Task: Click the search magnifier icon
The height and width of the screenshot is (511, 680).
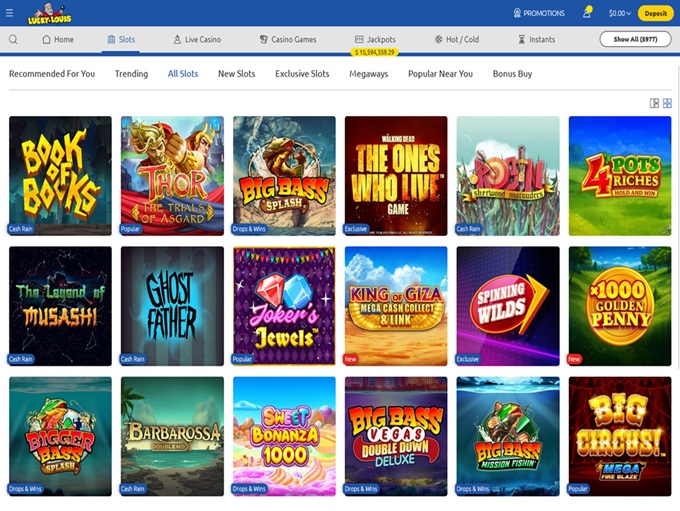Action: [13, 40]
